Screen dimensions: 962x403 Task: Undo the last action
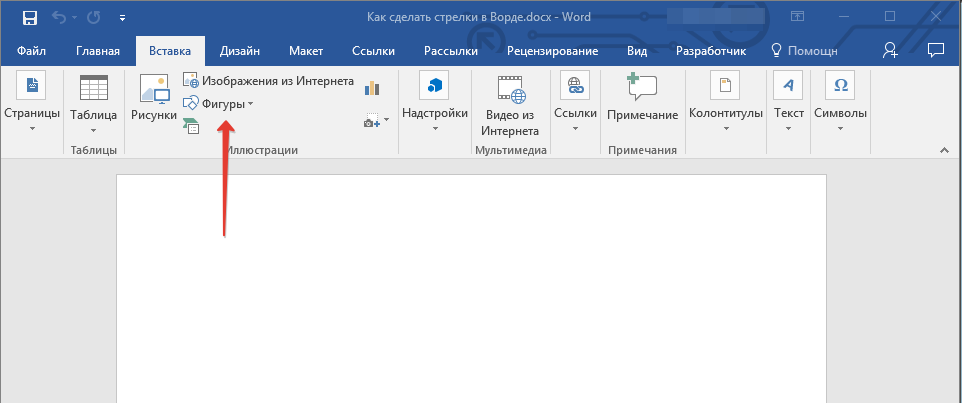60,18
